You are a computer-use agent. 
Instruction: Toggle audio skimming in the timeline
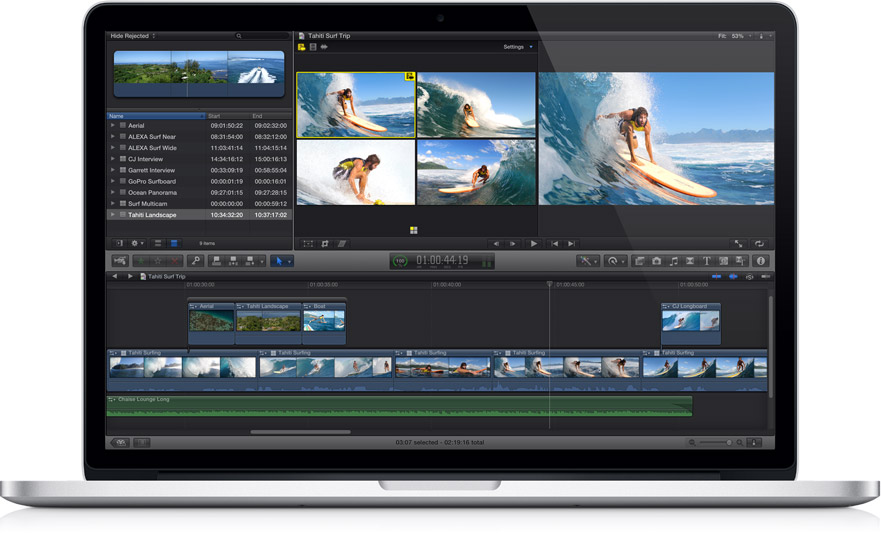(x=733, y=277)
